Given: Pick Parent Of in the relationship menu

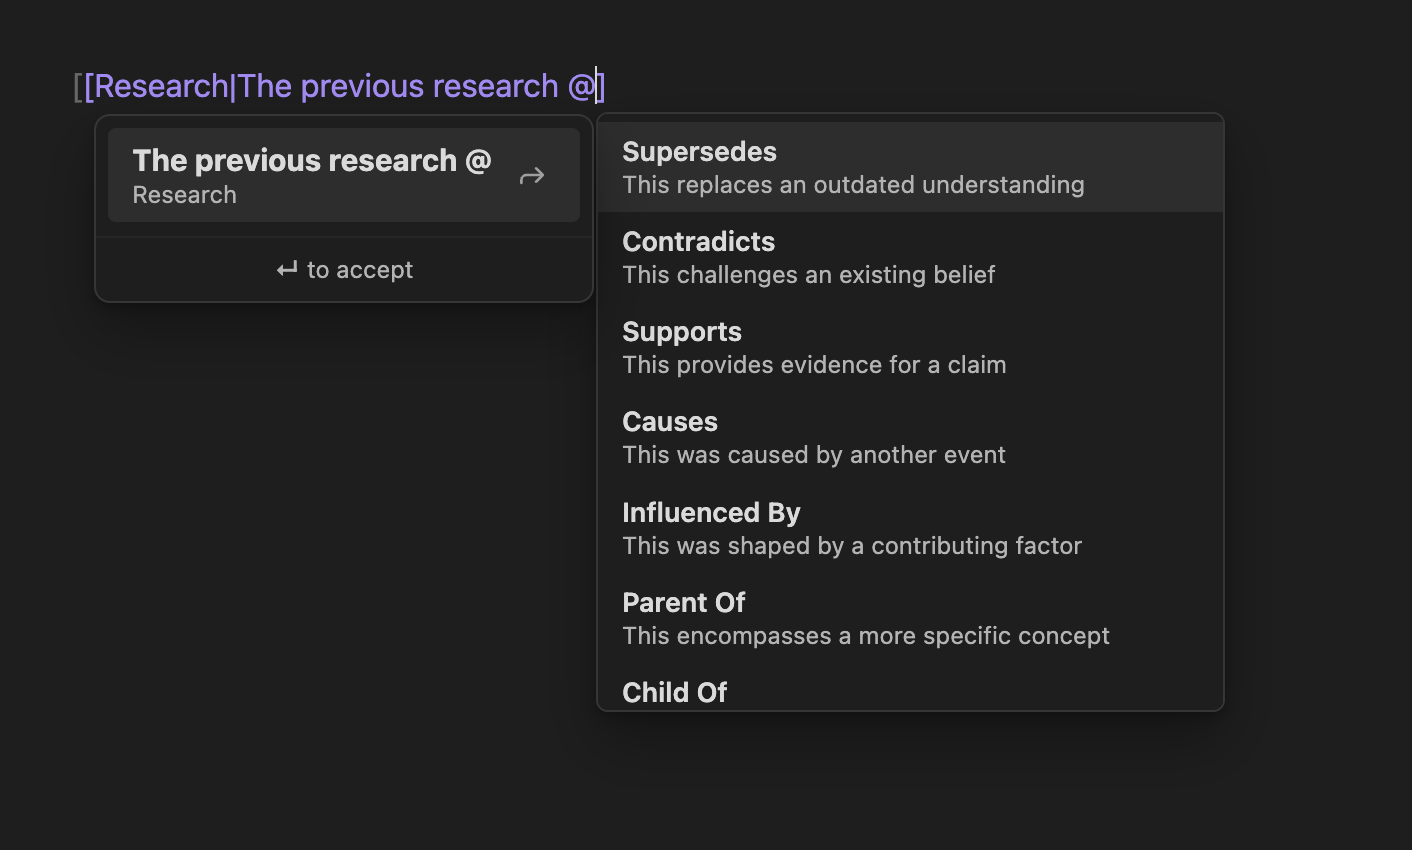Looking at the screenshot, I should pos(684,603).
